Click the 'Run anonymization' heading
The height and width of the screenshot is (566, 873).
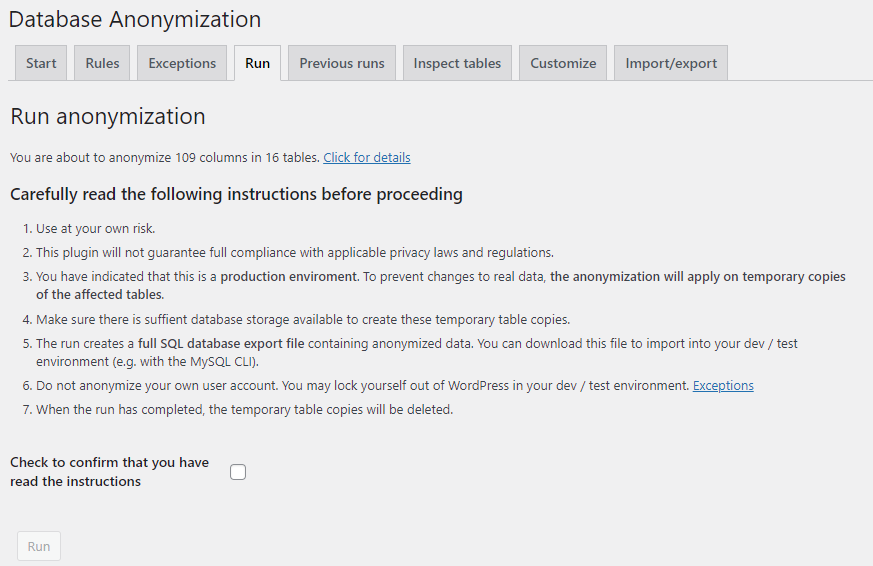tap(108, 116)
